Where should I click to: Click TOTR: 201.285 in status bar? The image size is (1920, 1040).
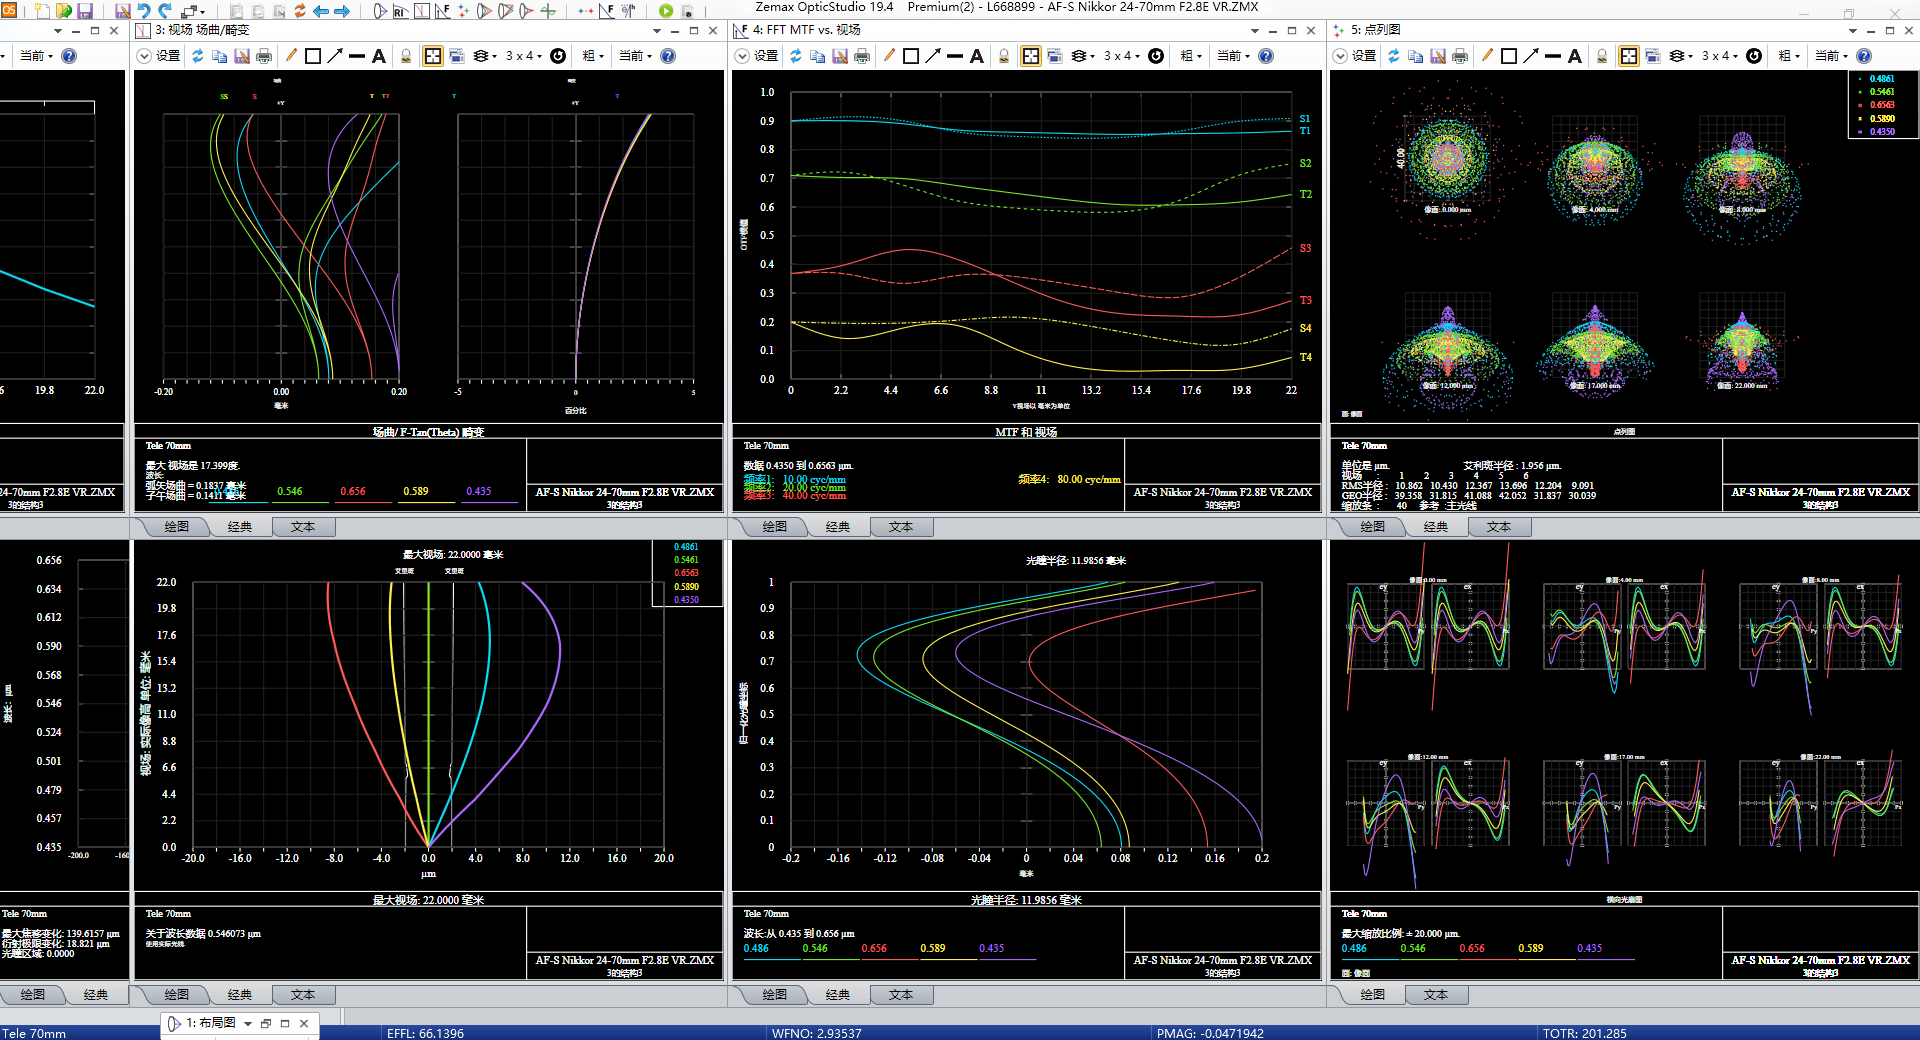[x=1584, y=1033]
